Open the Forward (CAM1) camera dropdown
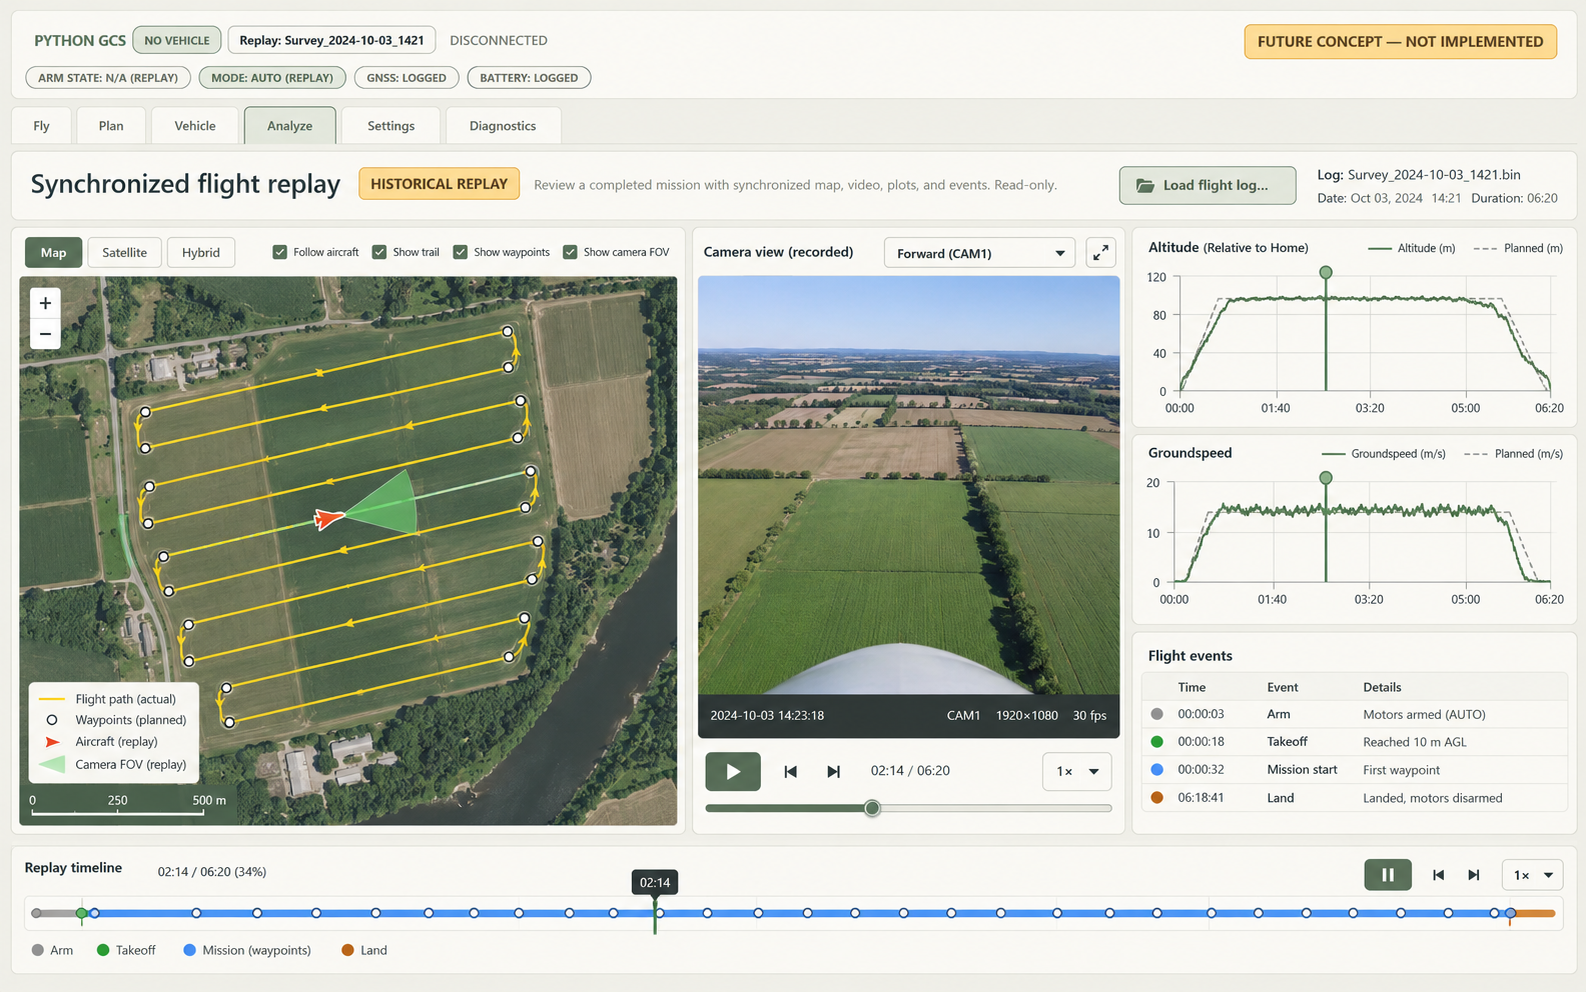The height and width of the screenshot is (992, 1586). (x=980, y=253)
